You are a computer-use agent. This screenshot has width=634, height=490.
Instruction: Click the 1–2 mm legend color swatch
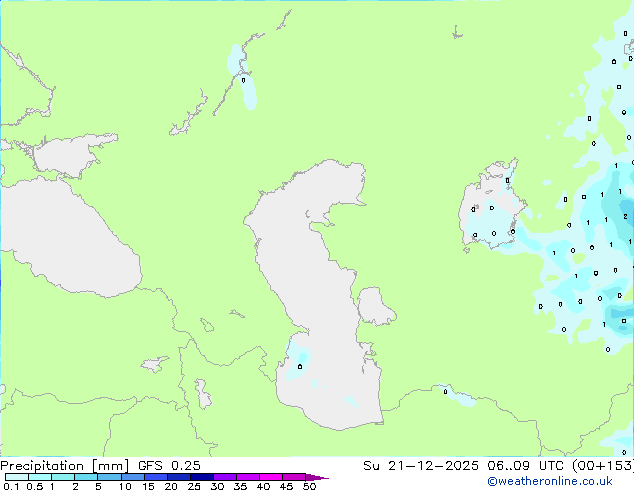(63, 477)
